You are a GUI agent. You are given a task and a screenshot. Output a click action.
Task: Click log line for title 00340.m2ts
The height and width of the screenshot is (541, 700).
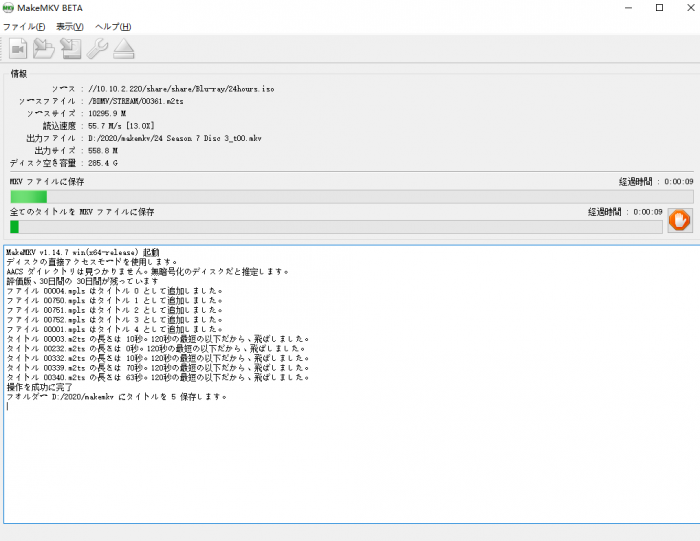point(158,378)
